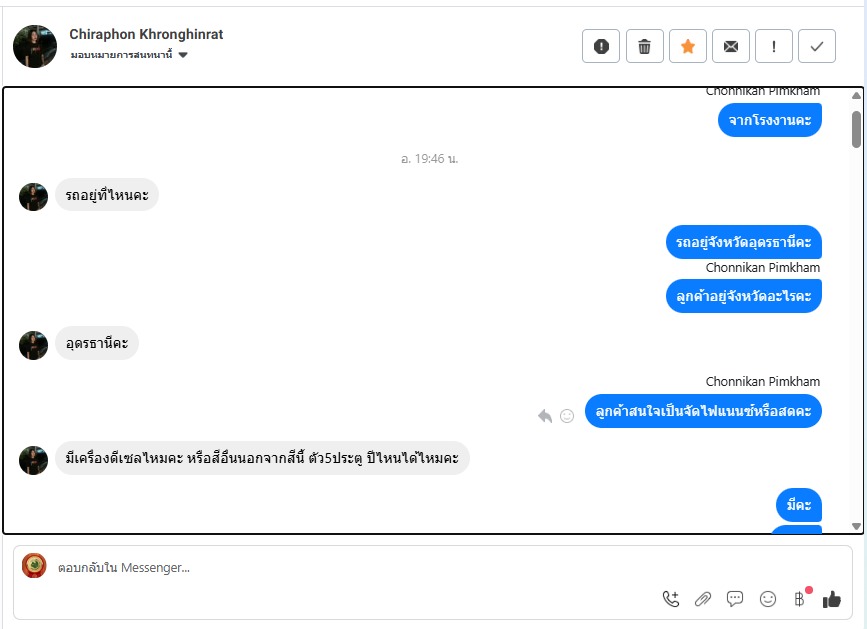Attach a file using paperclip icon
The image size is (867, 629).
click(x=703, y=599)
